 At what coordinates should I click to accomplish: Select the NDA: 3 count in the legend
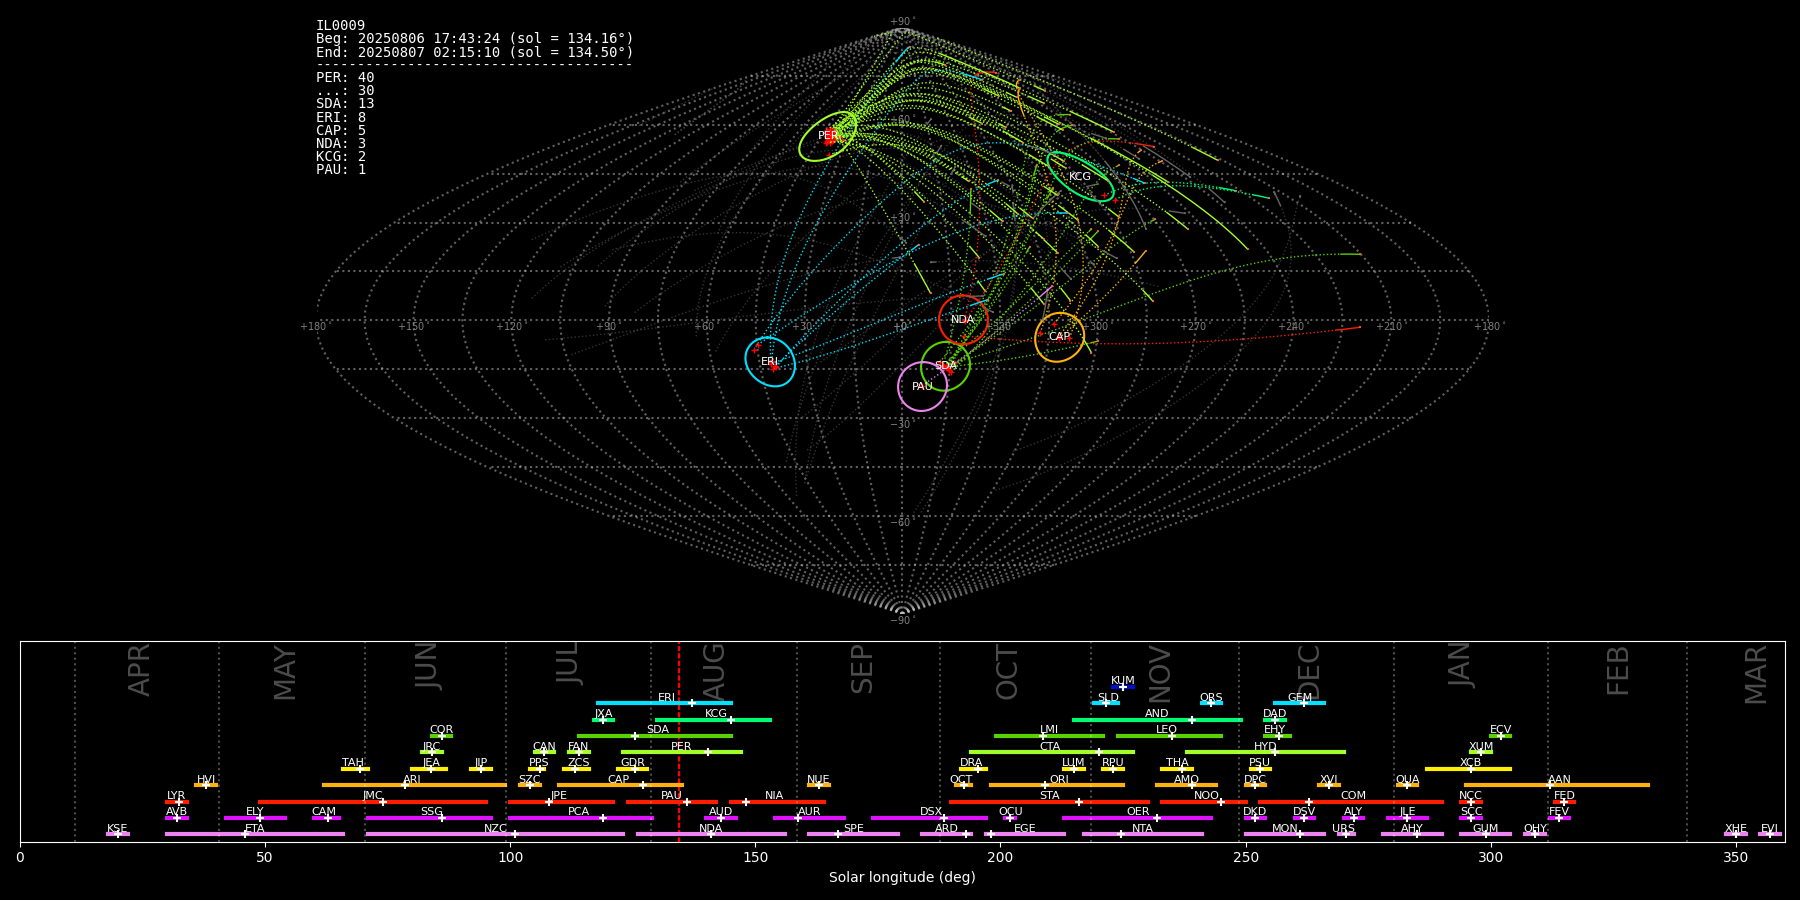[341, 144]
